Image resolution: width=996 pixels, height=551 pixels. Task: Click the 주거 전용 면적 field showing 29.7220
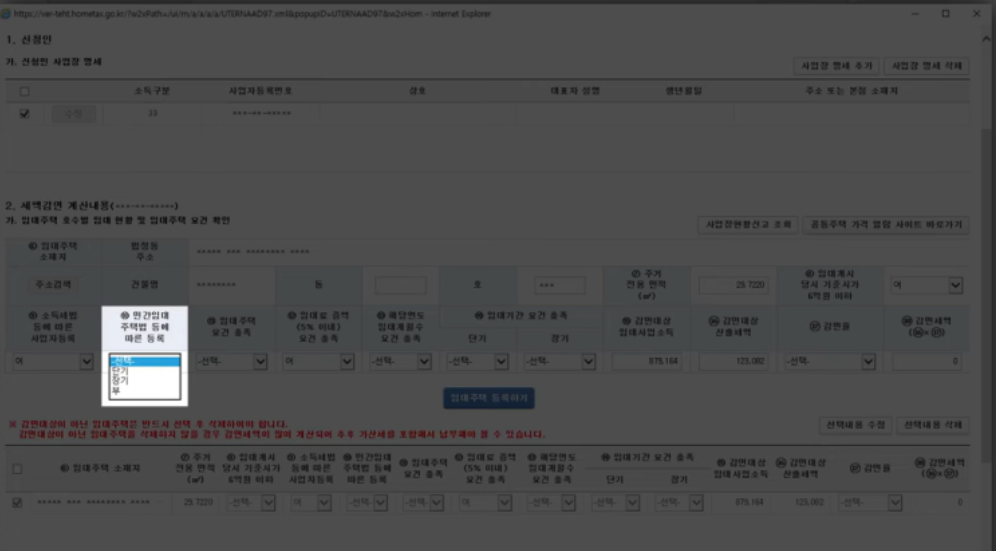[x=734, y=285]
